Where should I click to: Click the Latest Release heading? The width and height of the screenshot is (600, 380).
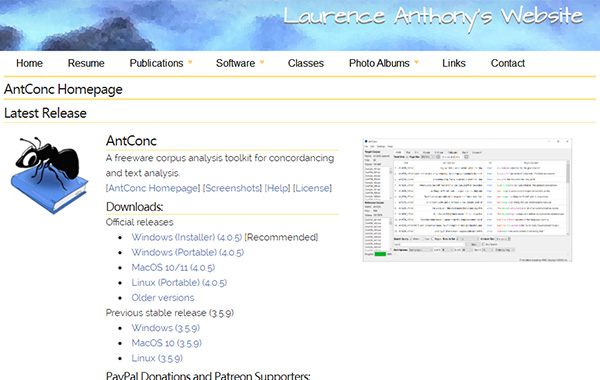pyautogui.click(x=45, y=113)
